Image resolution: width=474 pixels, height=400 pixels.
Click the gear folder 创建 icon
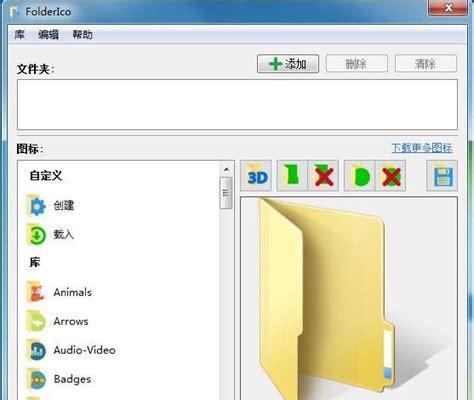click(x=36, y=206)
